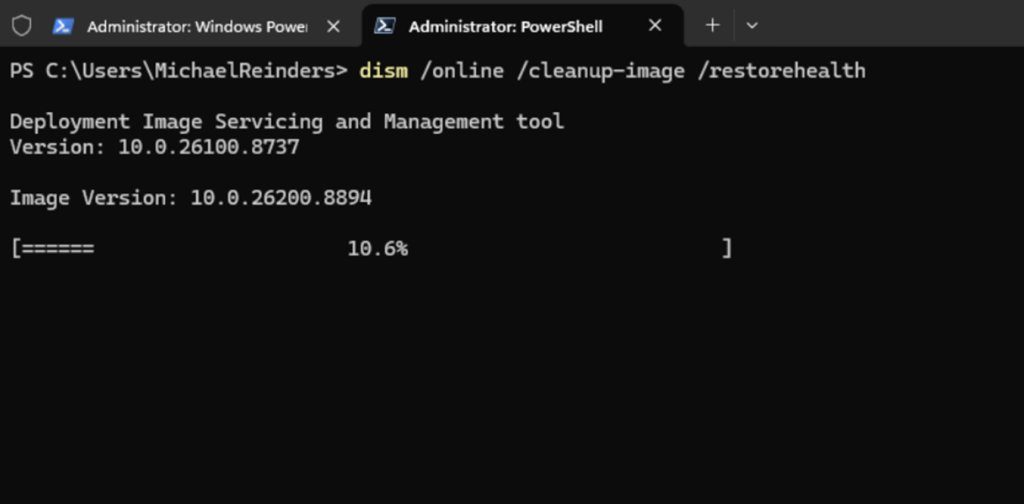Click PowerShell icon on second tab
This screenshot has height=504, width=1024.
pyautogui.click(x=384, y=26)
